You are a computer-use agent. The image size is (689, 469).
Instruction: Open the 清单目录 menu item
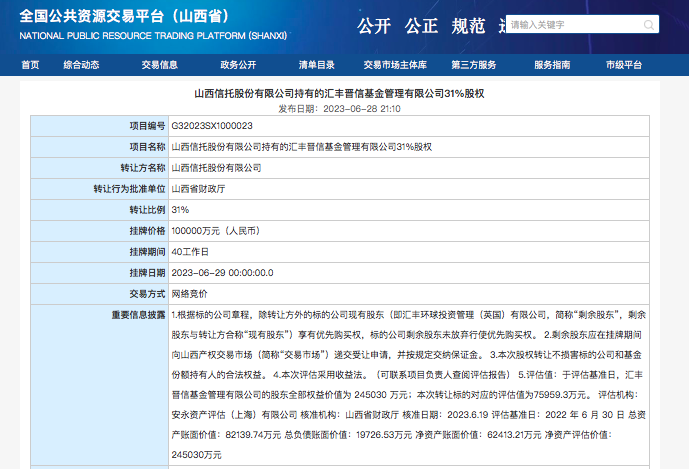(316, 65)
